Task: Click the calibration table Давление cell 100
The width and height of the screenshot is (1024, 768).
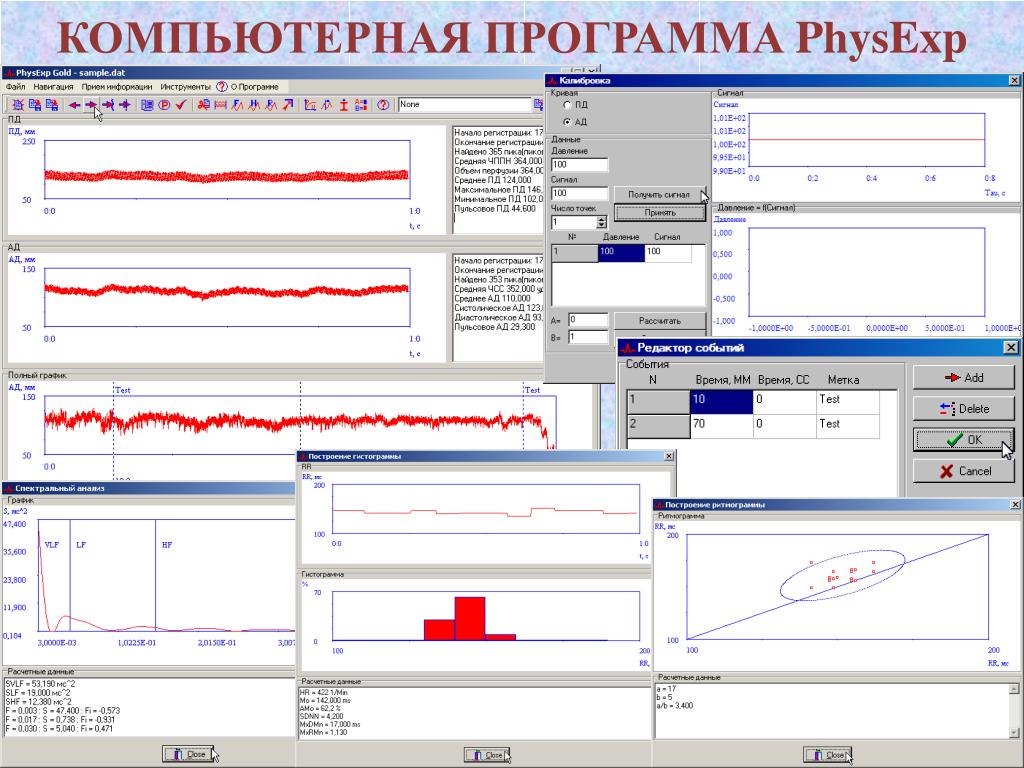Action: tap(621, 252)
